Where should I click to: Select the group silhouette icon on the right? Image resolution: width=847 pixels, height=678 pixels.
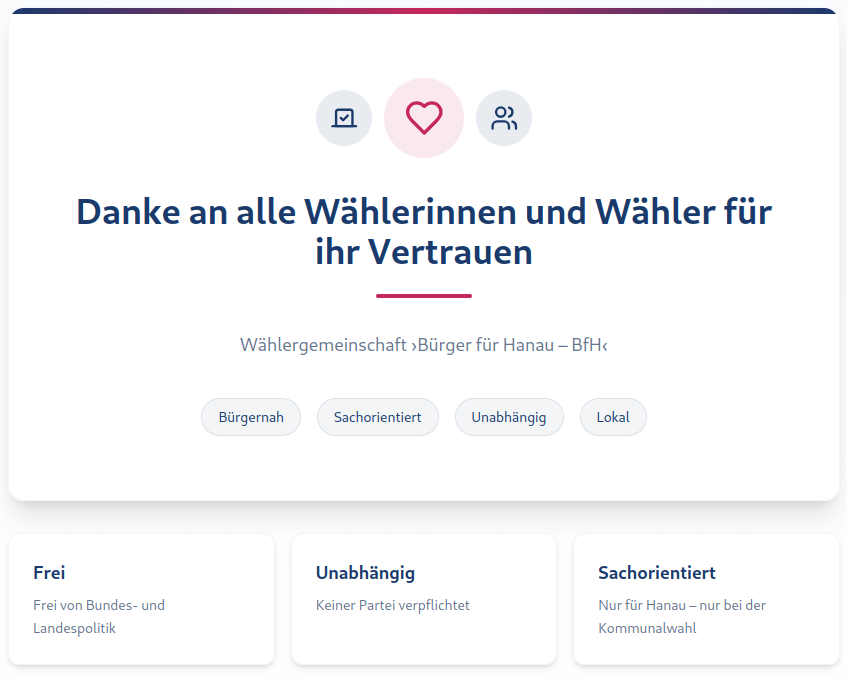tap(503, 117)
